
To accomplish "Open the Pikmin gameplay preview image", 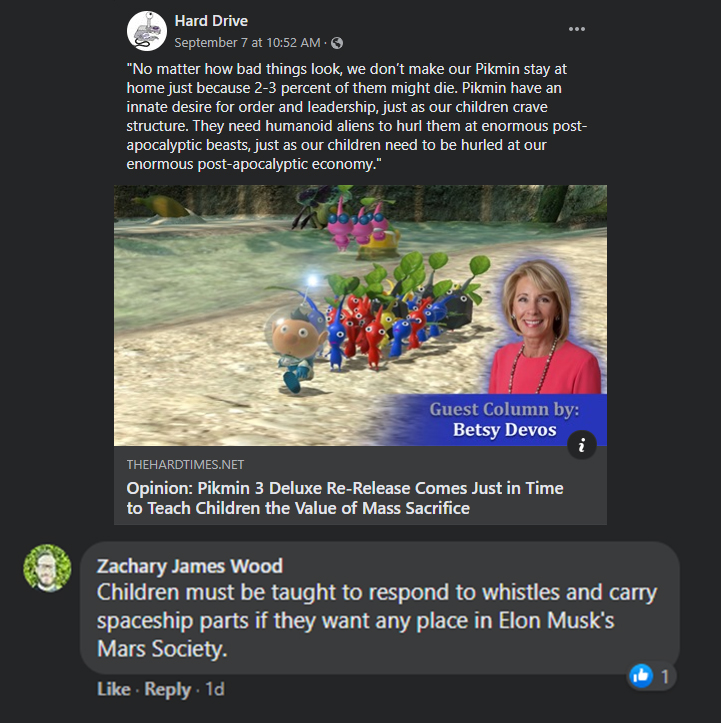I will [360, 315].
